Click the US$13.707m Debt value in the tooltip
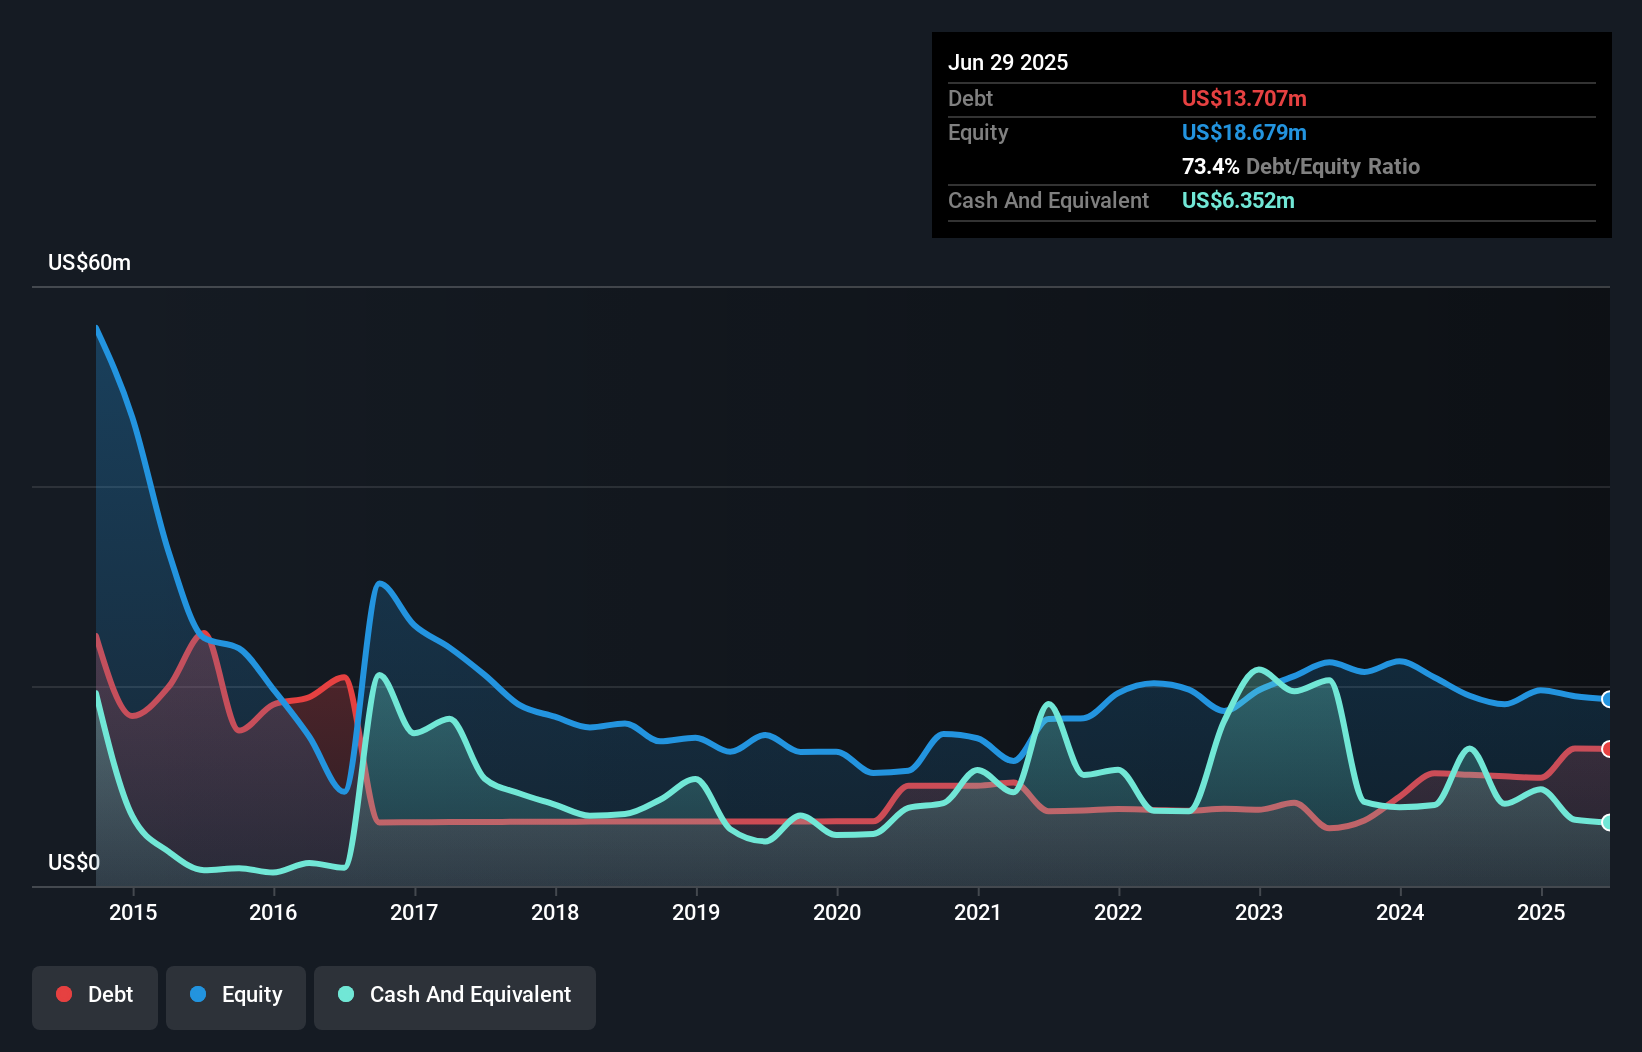 [x=1244, y=98]
